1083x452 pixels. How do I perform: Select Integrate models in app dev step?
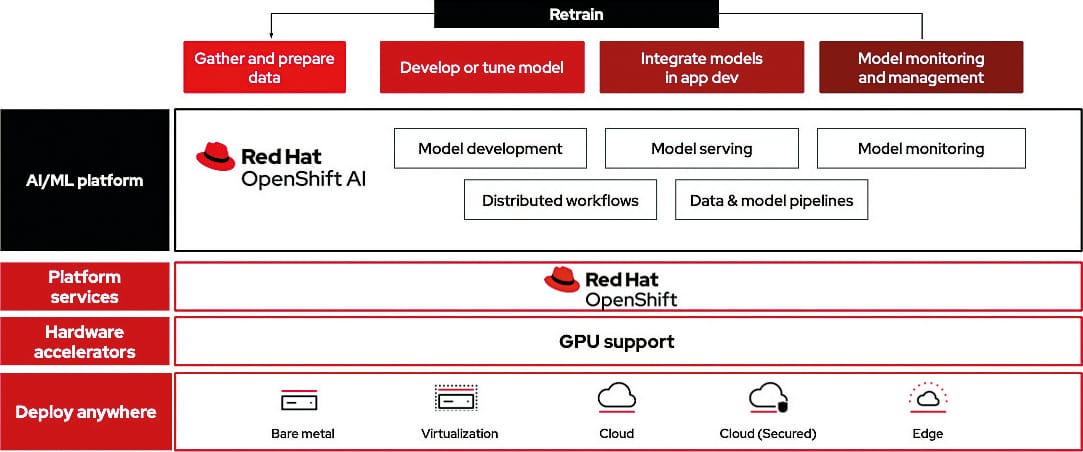tap(702, 67)
